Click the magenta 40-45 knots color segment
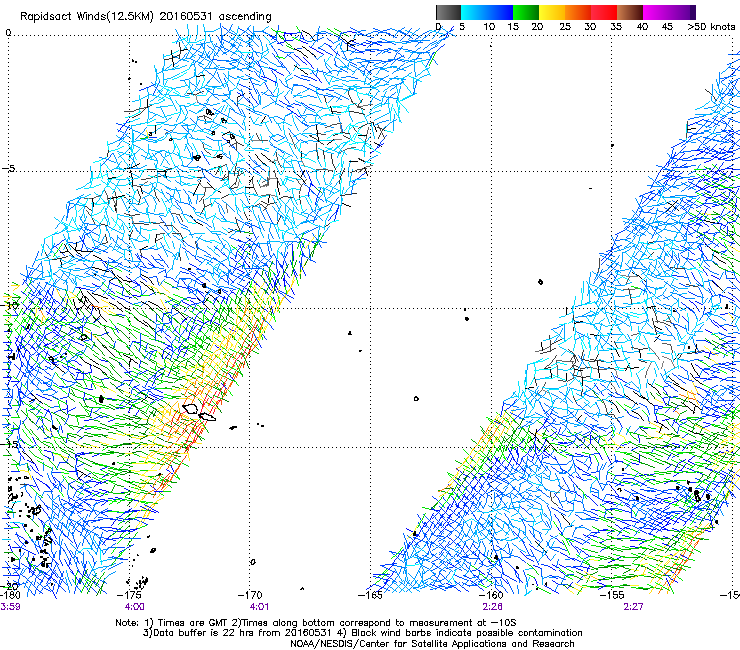The image size is (740, 650). 656,12
